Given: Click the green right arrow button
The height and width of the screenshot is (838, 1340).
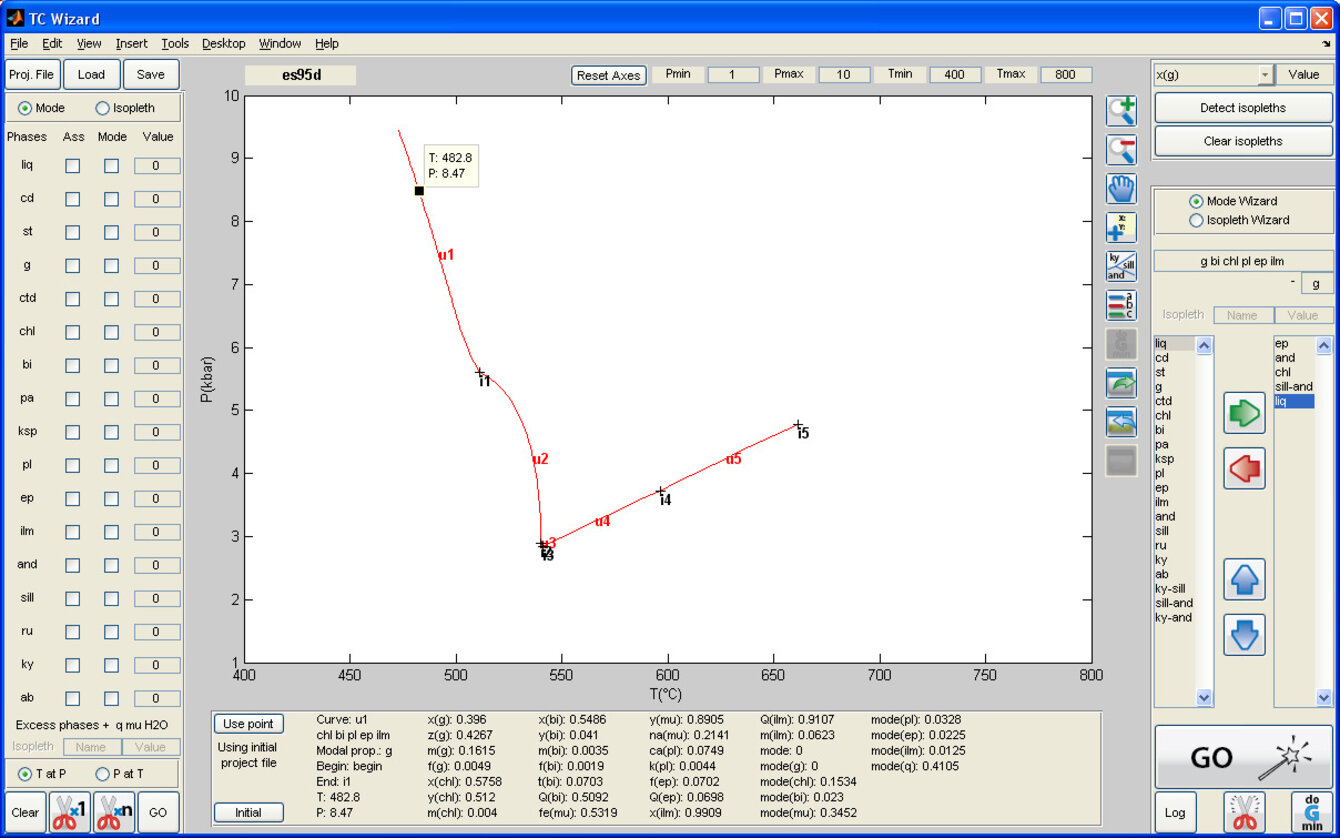Looking at the screenshot, I should pyautogui.click(x=1244, y=413).
